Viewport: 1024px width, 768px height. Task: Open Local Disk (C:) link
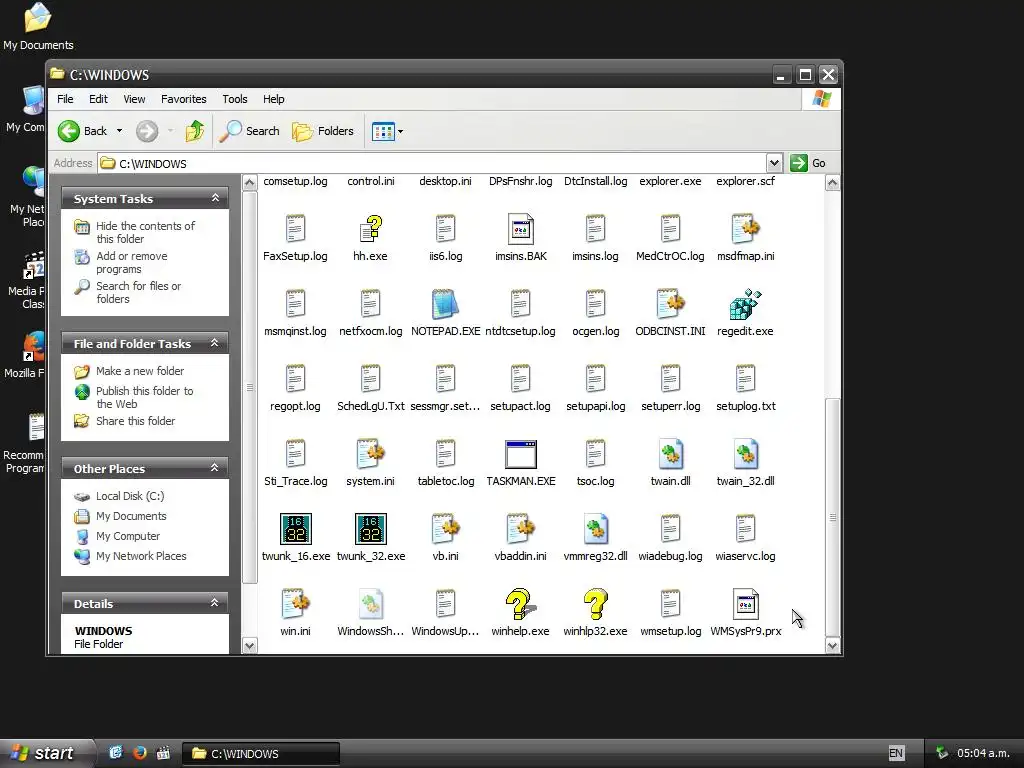pyautogui.click(x=130, y=496)
